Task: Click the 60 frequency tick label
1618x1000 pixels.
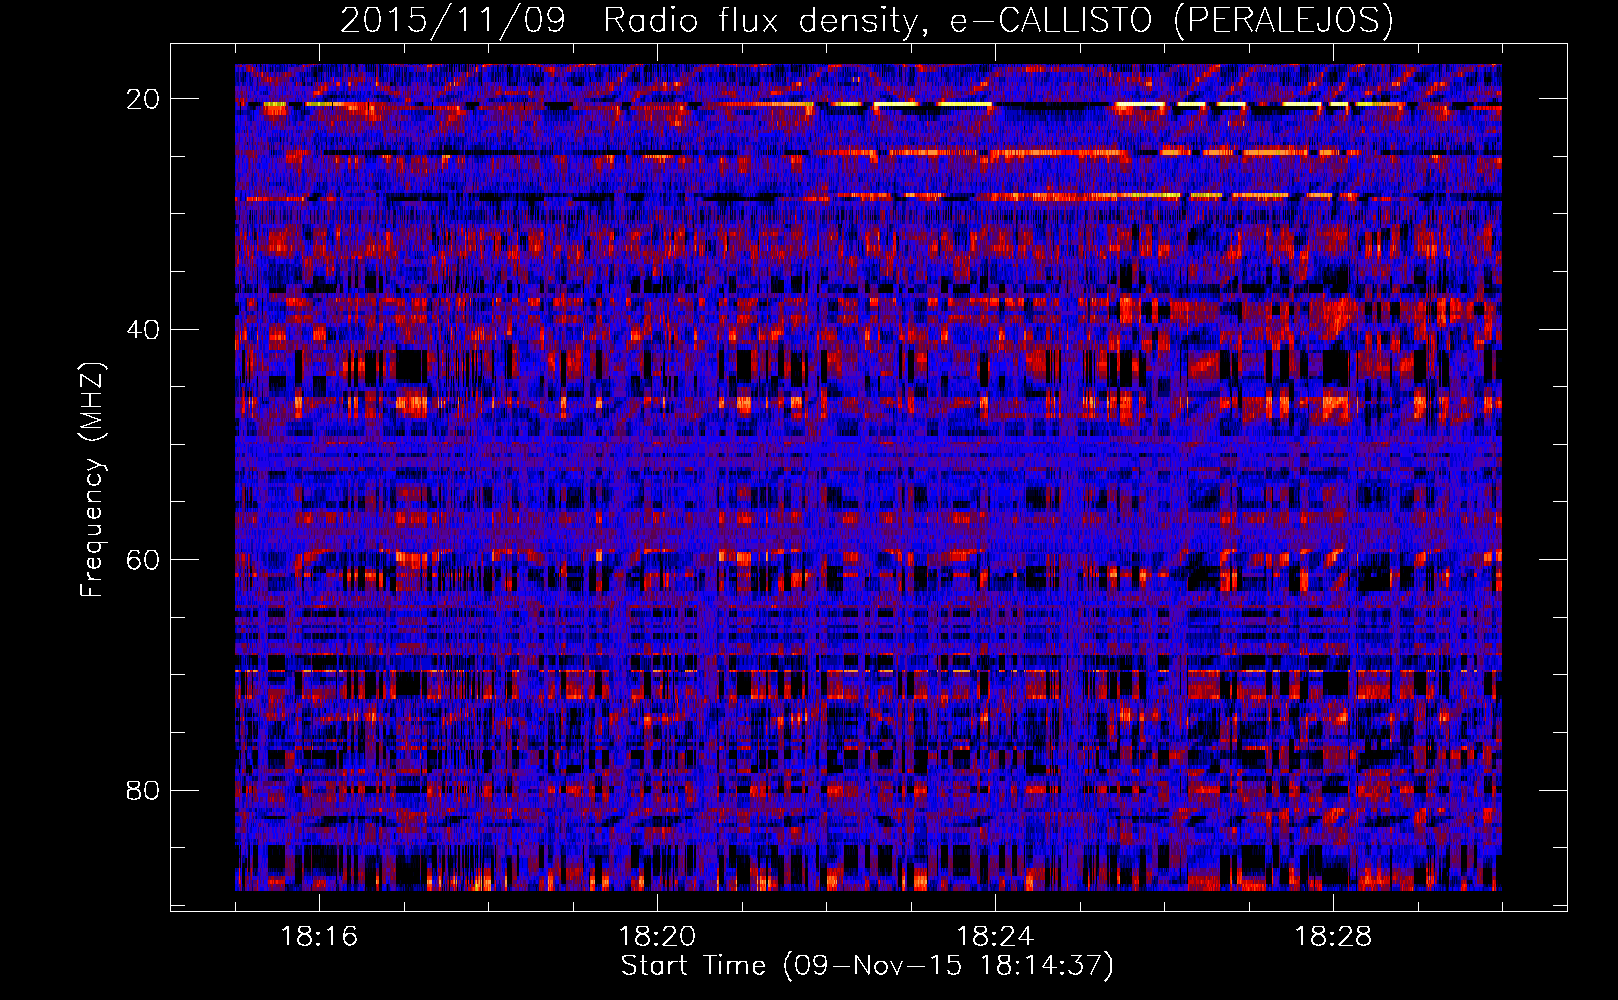Action: [x=143, y=560]
